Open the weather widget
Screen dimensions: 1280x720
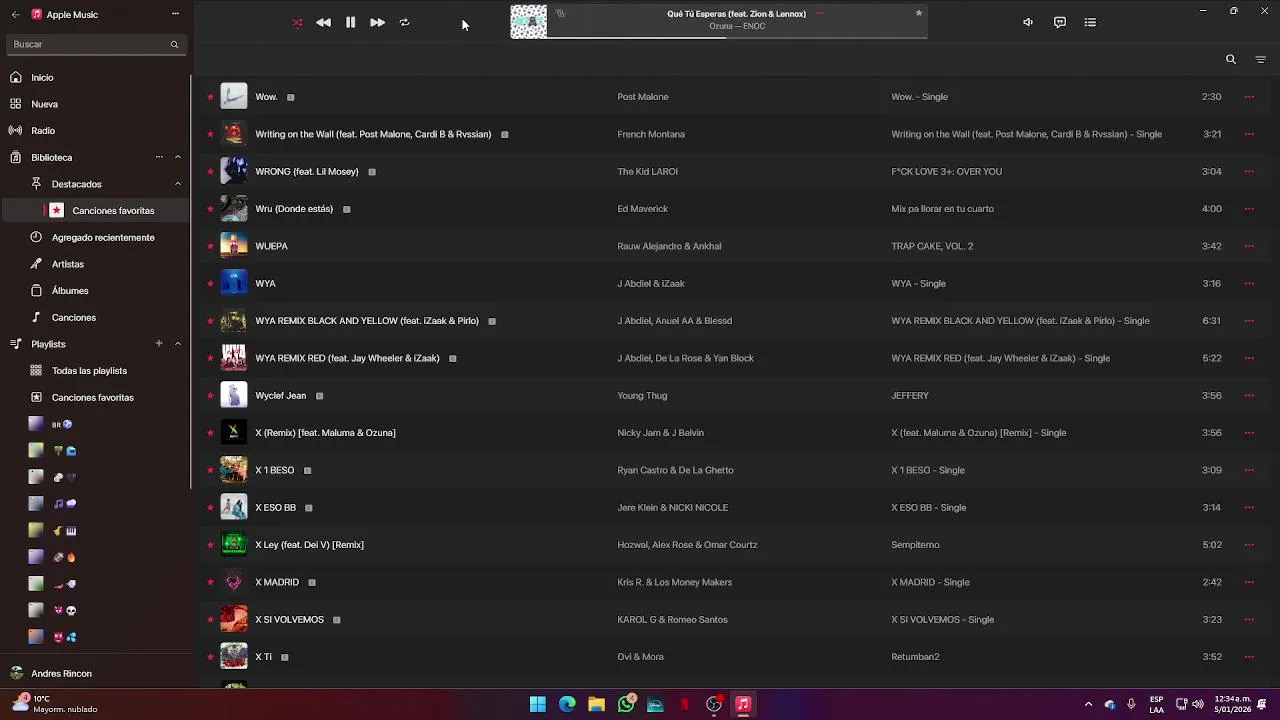coord(56,704)
